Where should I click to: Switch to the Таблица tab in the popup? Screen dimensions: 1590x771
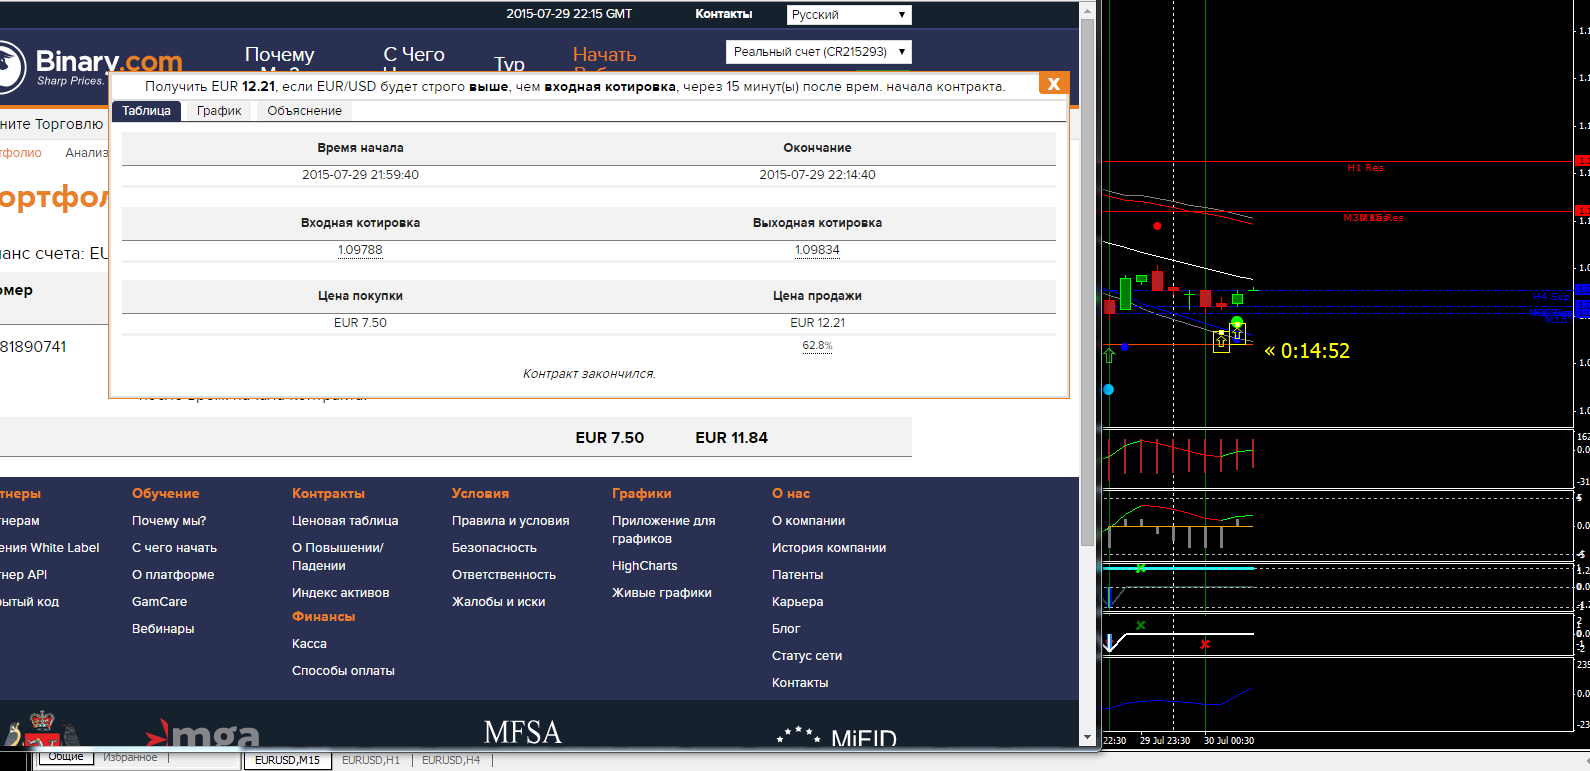[146, 111]
